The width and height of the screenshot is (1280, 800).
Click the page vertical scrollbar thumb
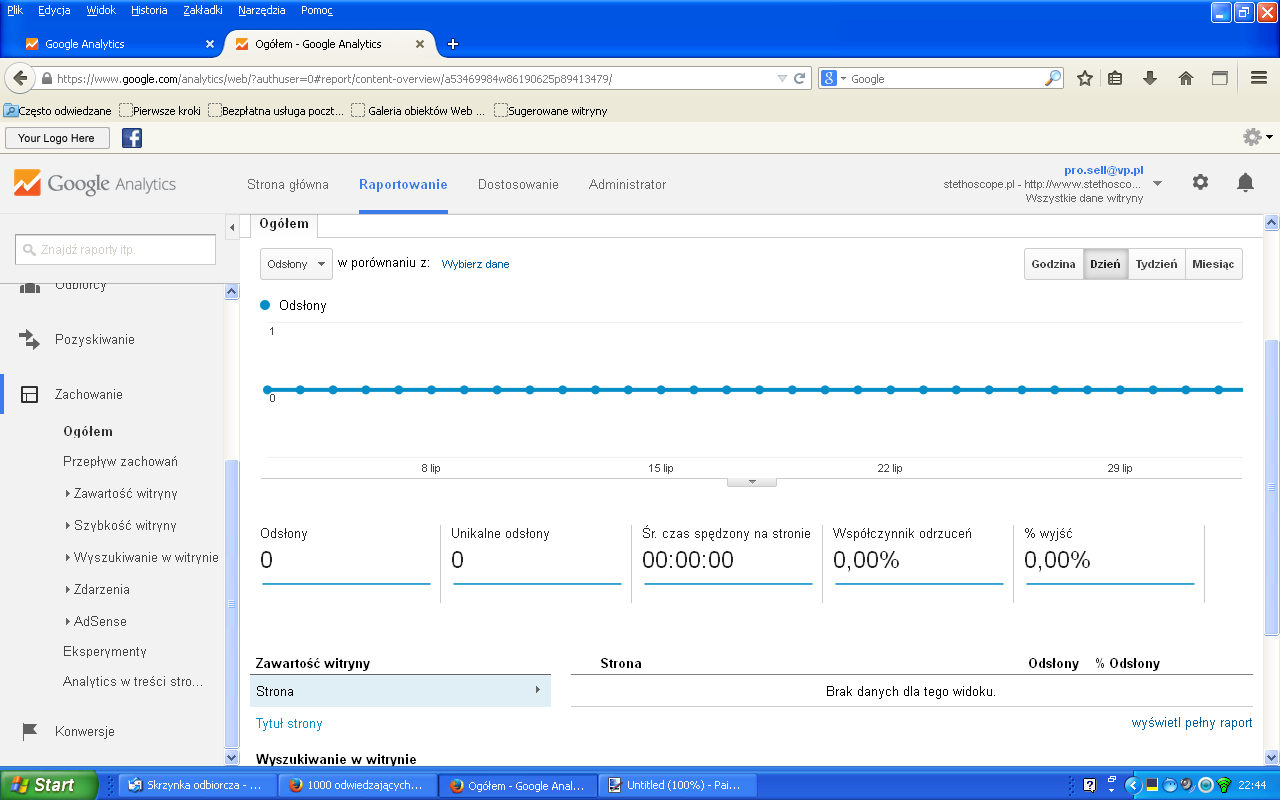click(x=1272, y=486)
